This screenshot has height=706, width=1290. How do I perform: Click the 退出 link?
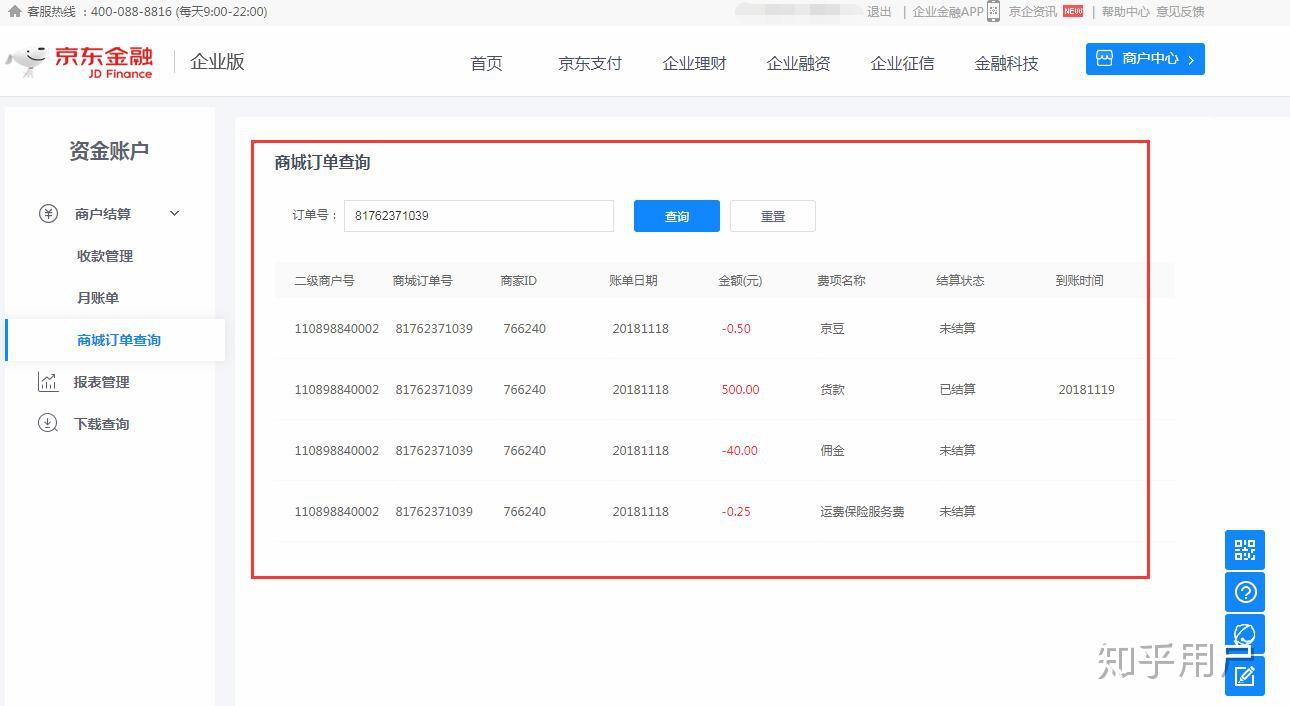pos(879,11)
